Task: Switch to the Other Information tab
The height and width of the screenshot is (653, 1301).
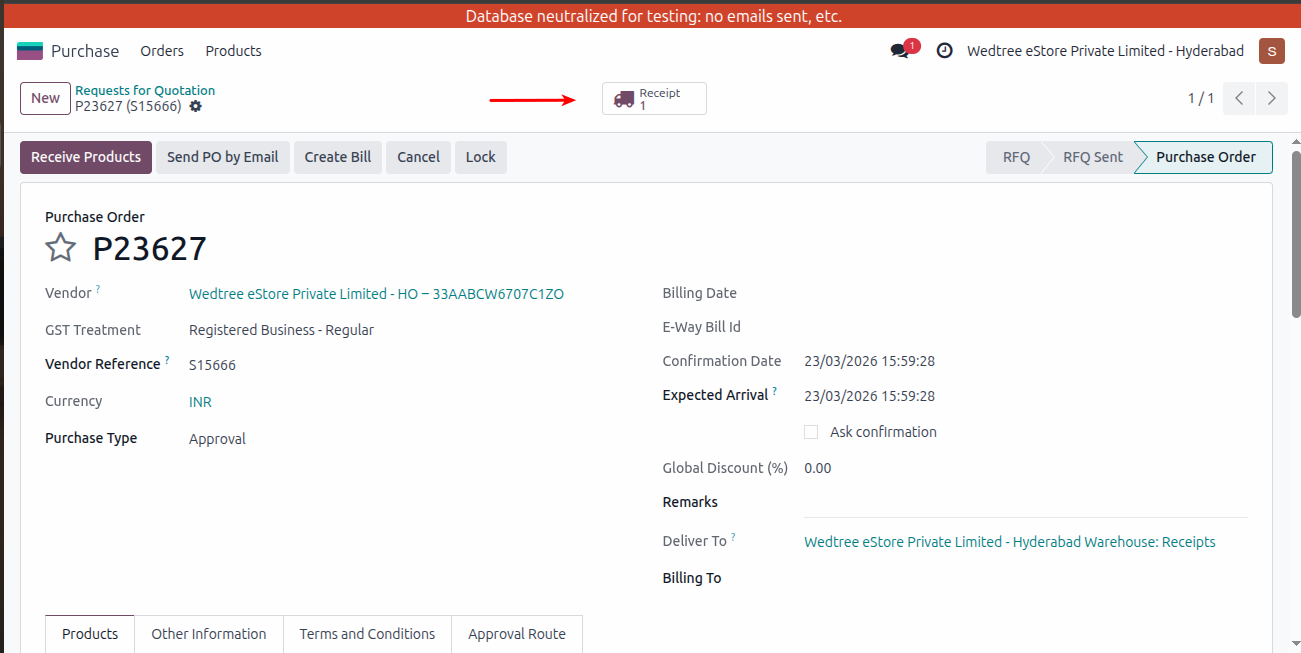Action: [x=209, y=634]
